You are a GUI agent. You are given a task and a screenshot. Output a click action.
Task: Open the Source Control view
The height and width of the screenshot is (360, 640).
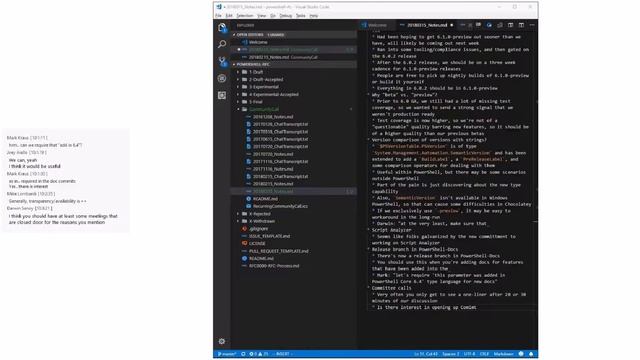[222, 62]
